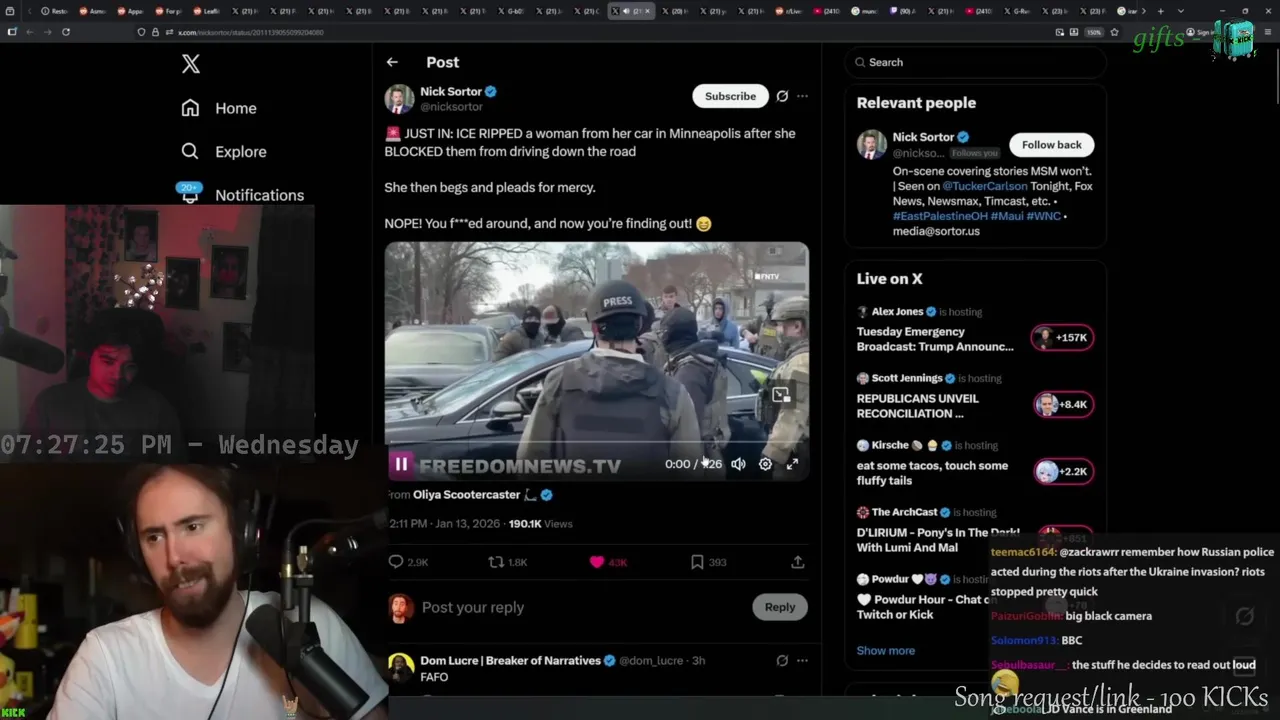The image size is (1280, 720).
Task: Switch to the G-b0 tab
Action: pos(511,11)
